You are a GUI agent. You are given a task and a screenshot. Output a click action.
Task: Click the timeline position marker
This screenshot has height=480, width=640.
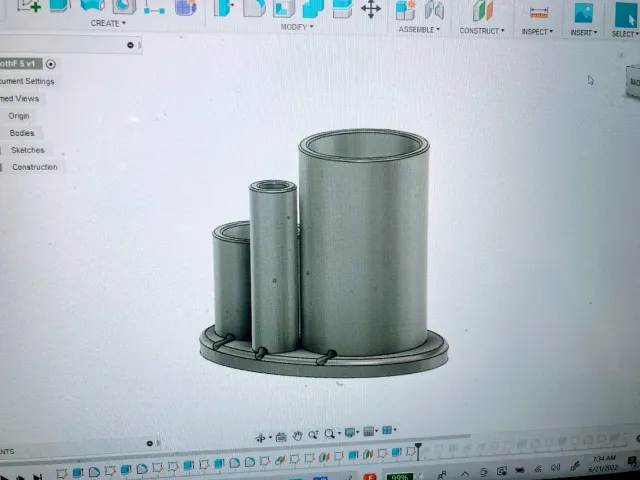(418, 450)
